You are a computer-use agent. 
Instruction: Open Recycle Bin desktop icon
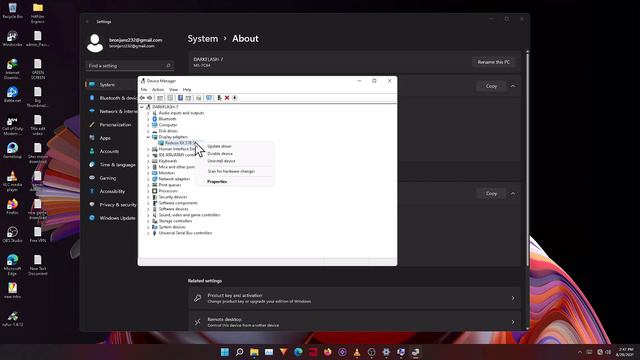coord(12,11)
